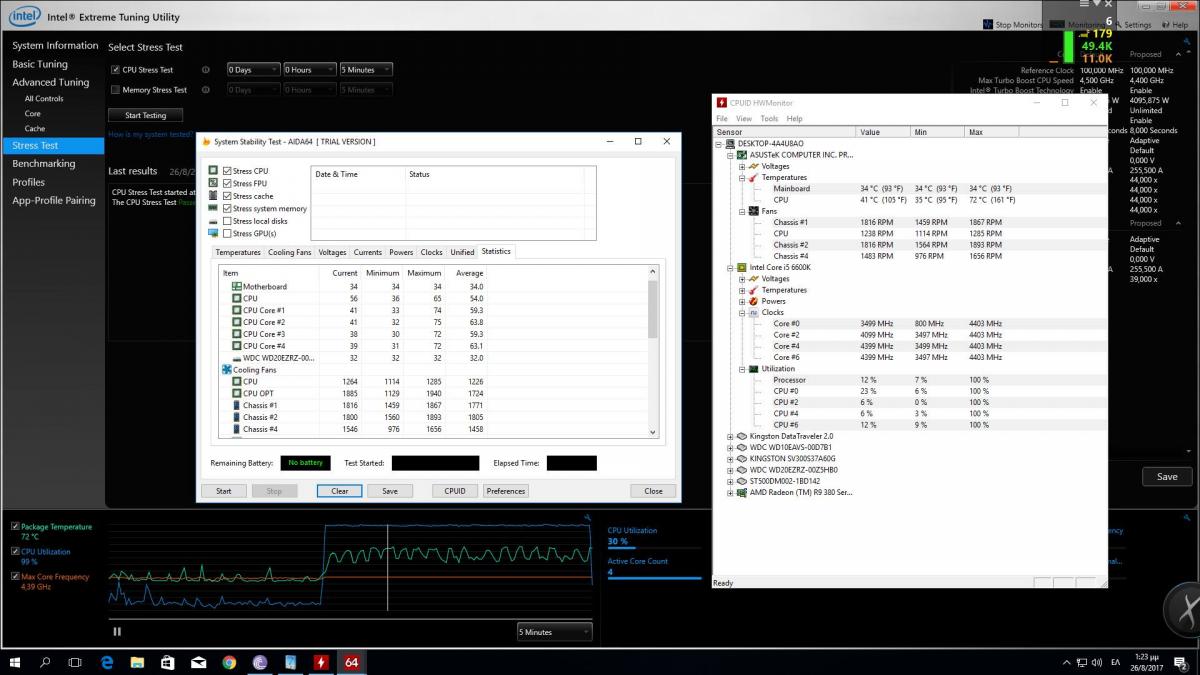Image resolution: width=1200 pixels, height=675 pixels.
Task: Open HWMonitor Tools menu
Action: pos(769,118)
